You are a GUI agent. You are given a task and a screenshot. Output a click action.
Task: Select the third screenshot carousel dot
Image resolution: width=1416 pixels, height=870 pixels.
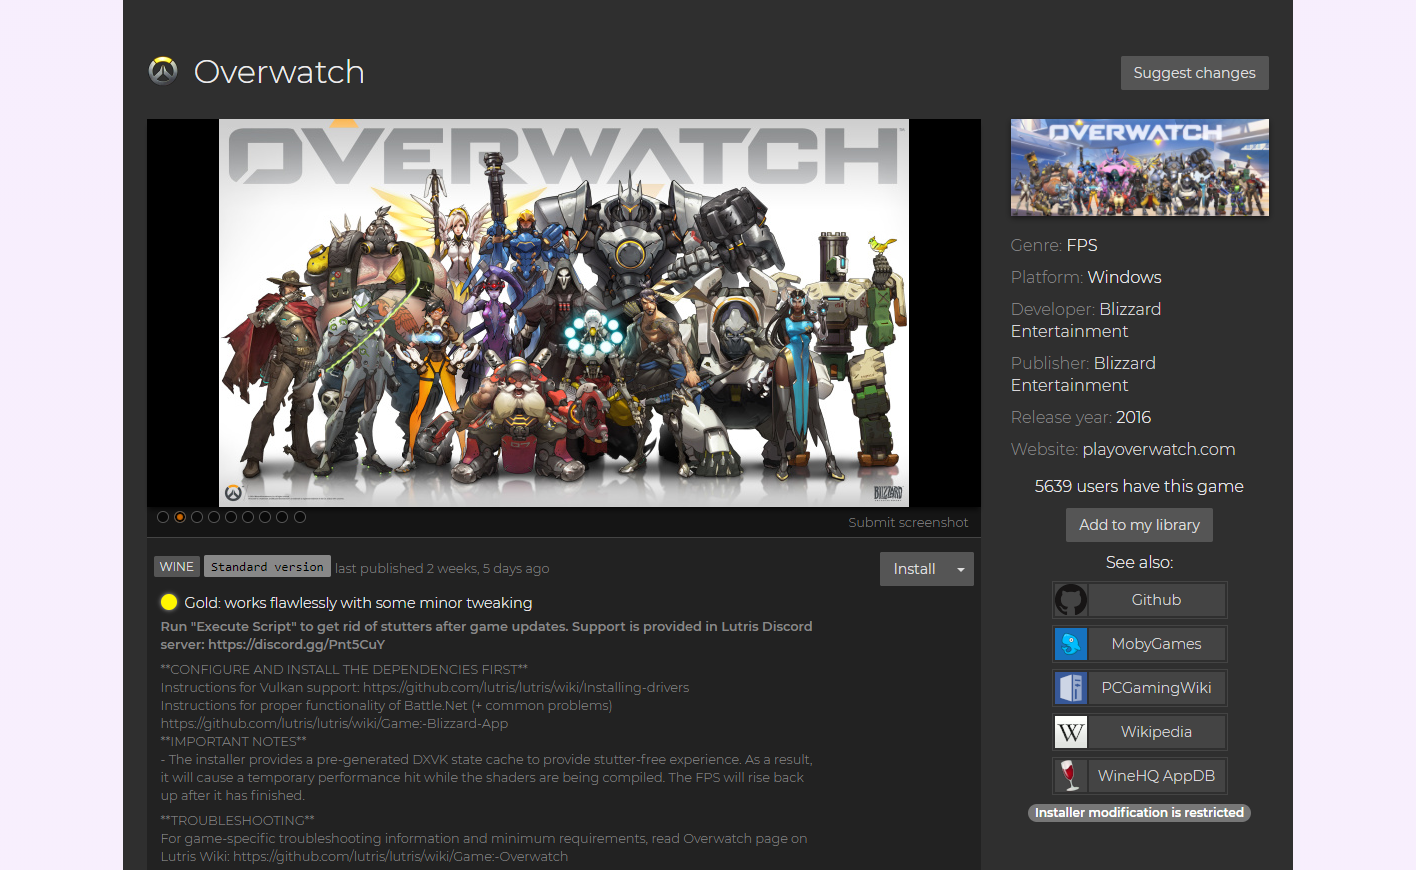(197, 517)
